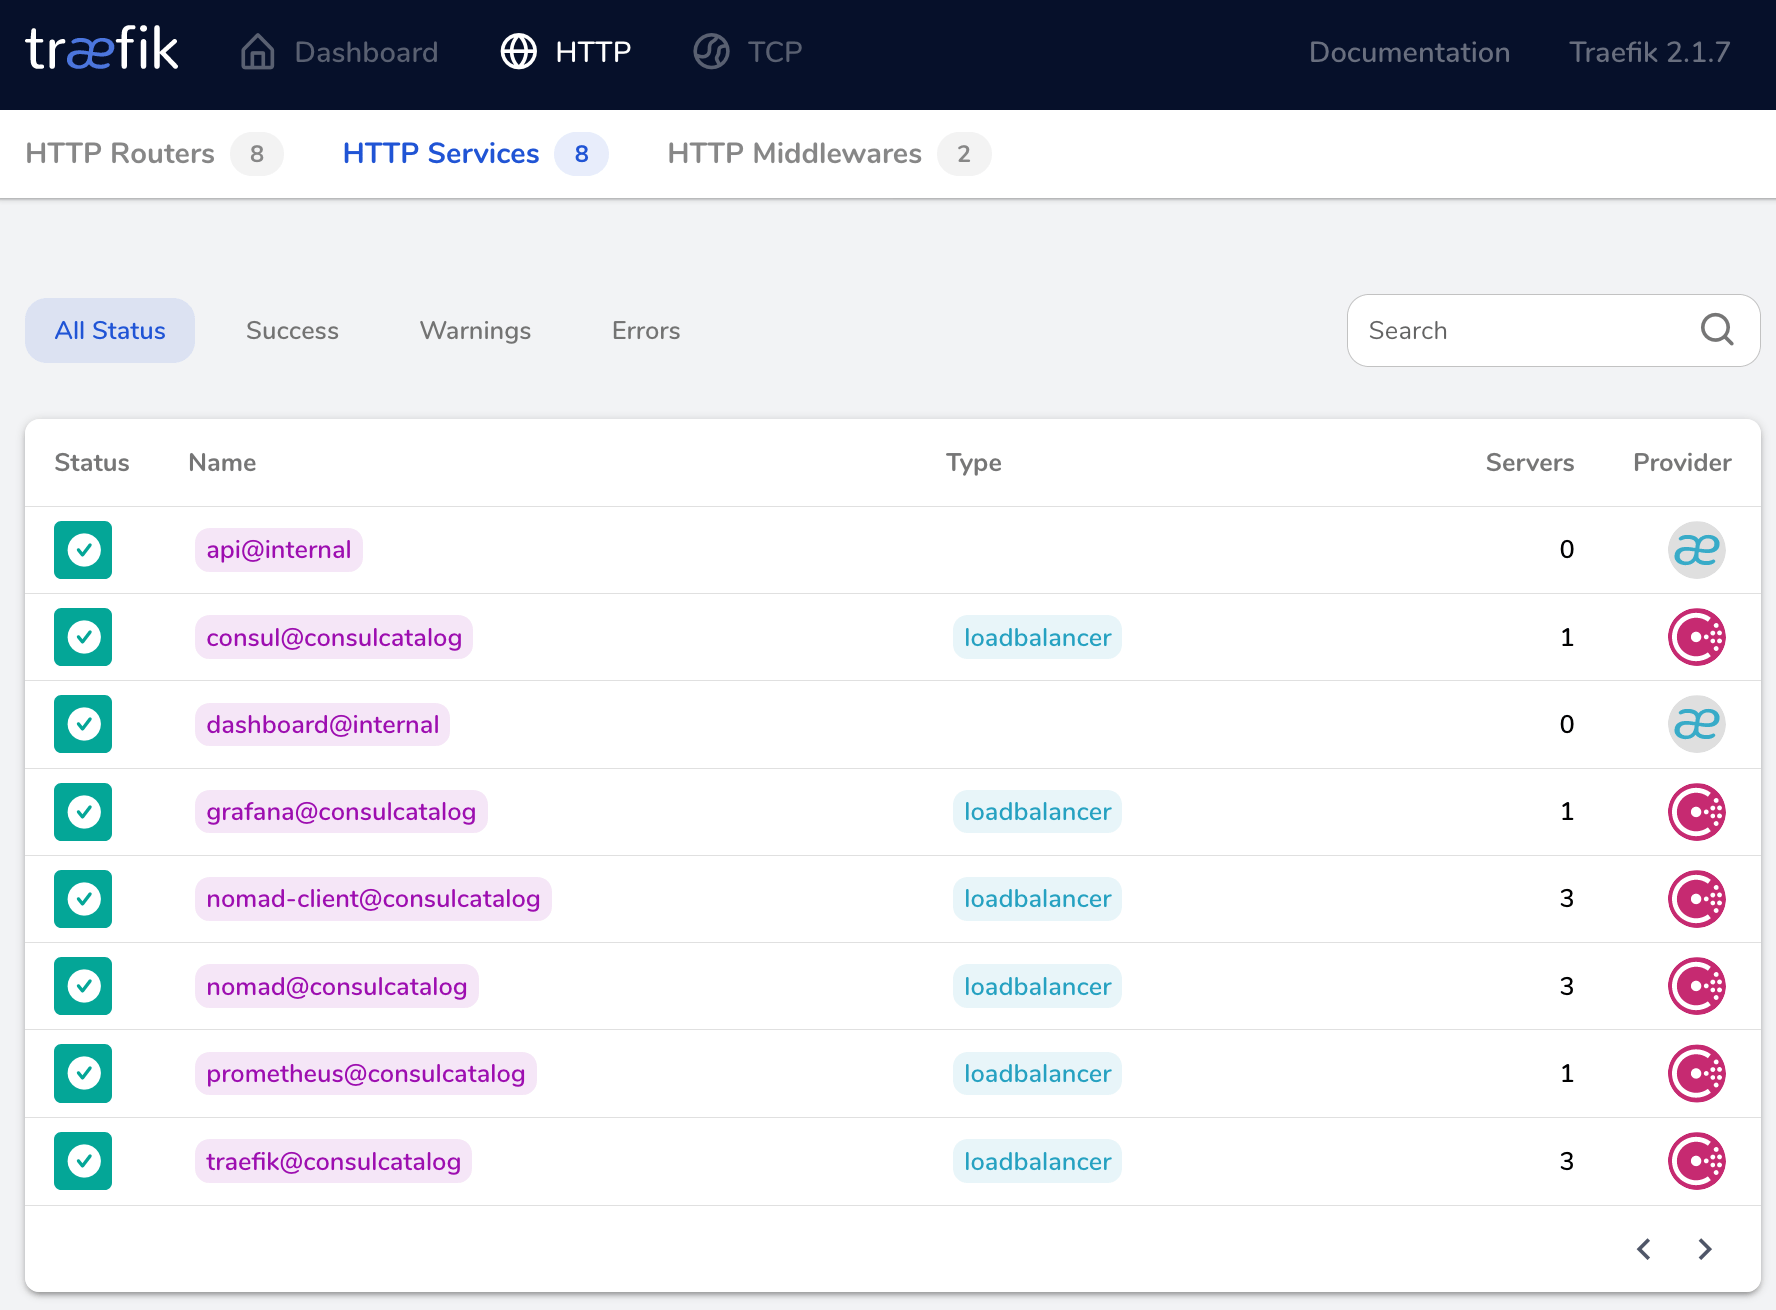Filter services by Success status
Screen dimensions: 1776x1310
pyautogui.click(x=292, y=331)
